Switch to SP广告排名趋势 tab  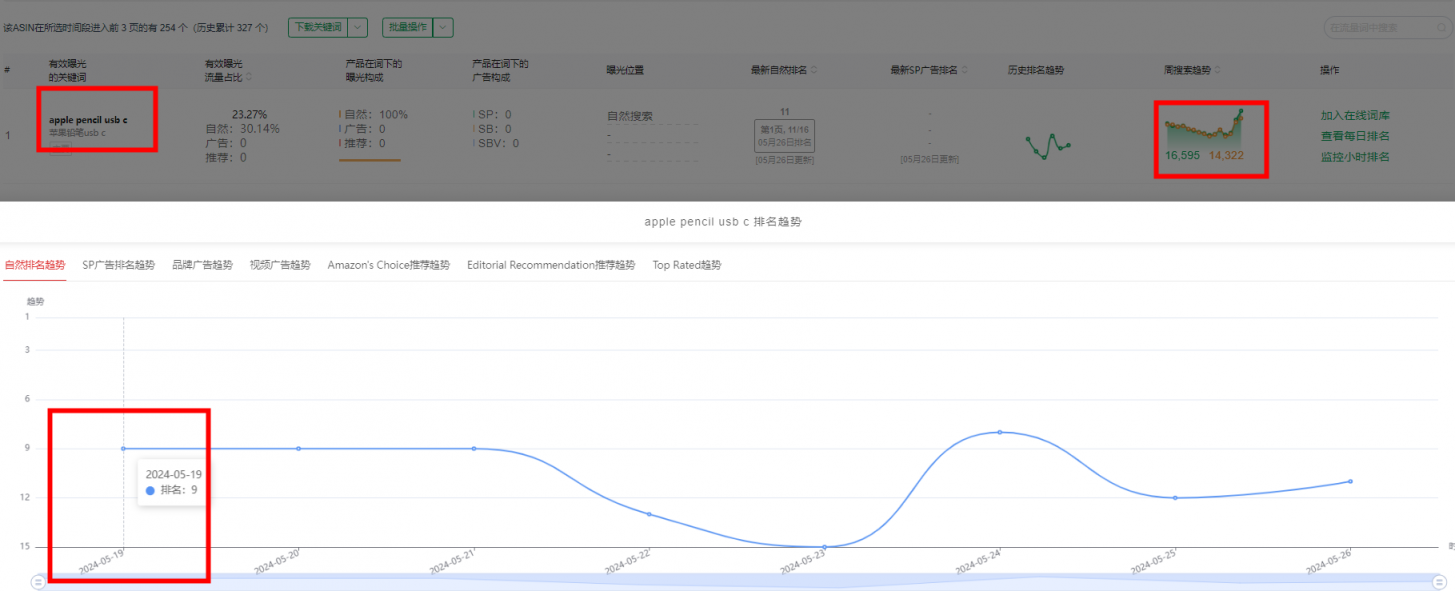tap(118, 265)
